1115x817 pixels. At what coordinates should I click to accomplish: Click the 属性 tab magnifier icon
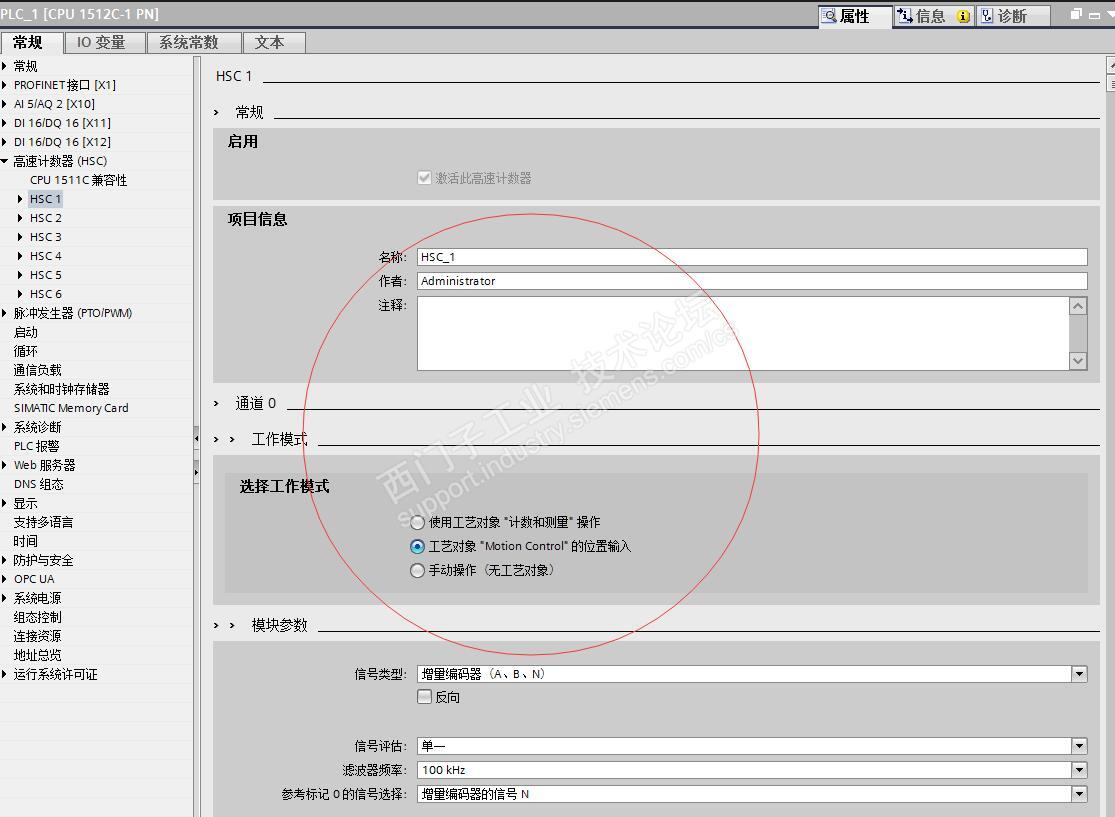(828, 16)
